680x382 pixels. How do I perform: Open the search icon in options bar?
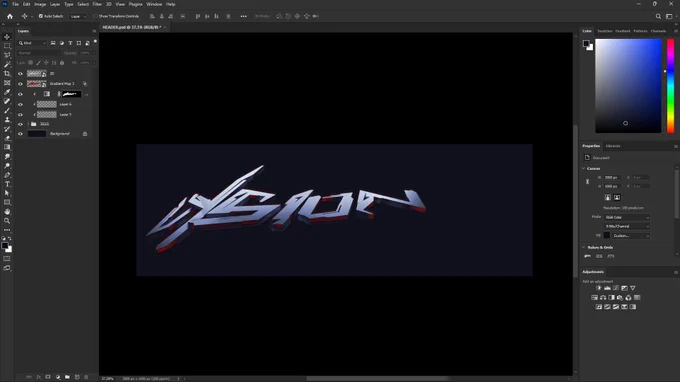[x=658, y=16]
